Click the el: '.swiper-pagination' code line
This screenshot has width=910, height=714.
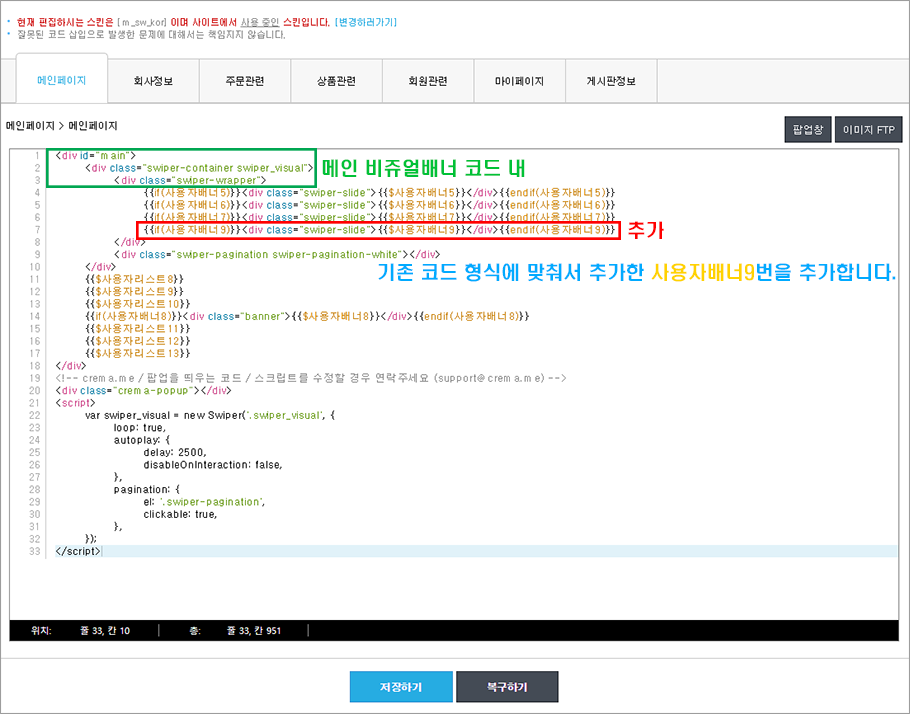(x=204, y=502)
